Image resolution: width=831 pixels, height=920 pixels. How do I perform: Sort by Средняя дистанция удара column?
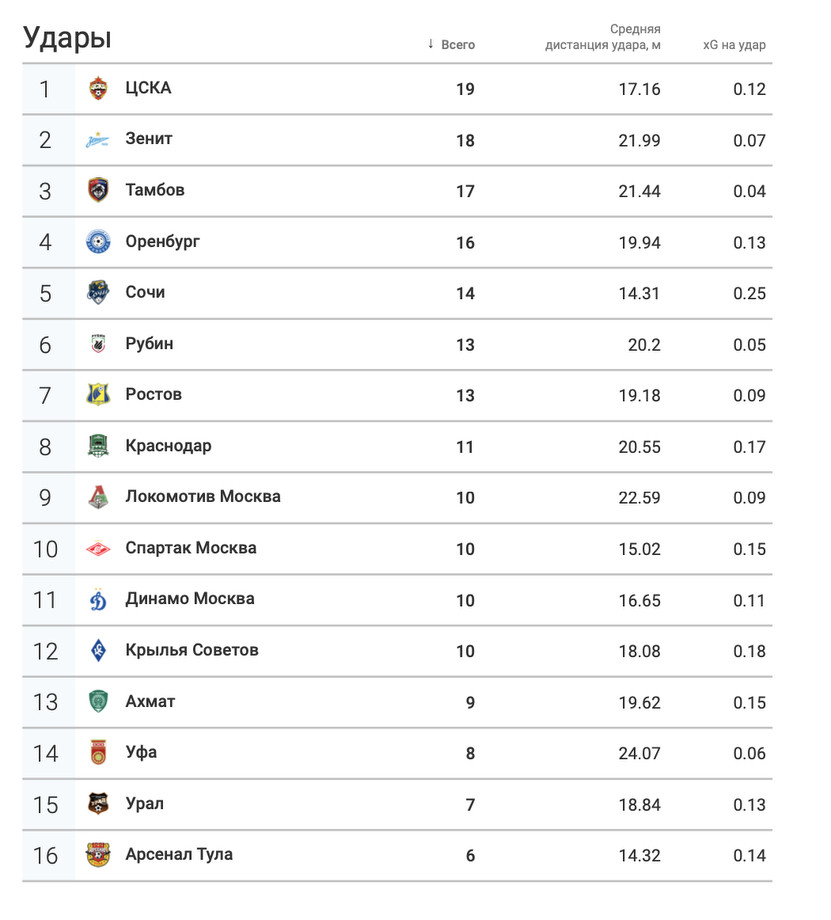click(603, 37)
